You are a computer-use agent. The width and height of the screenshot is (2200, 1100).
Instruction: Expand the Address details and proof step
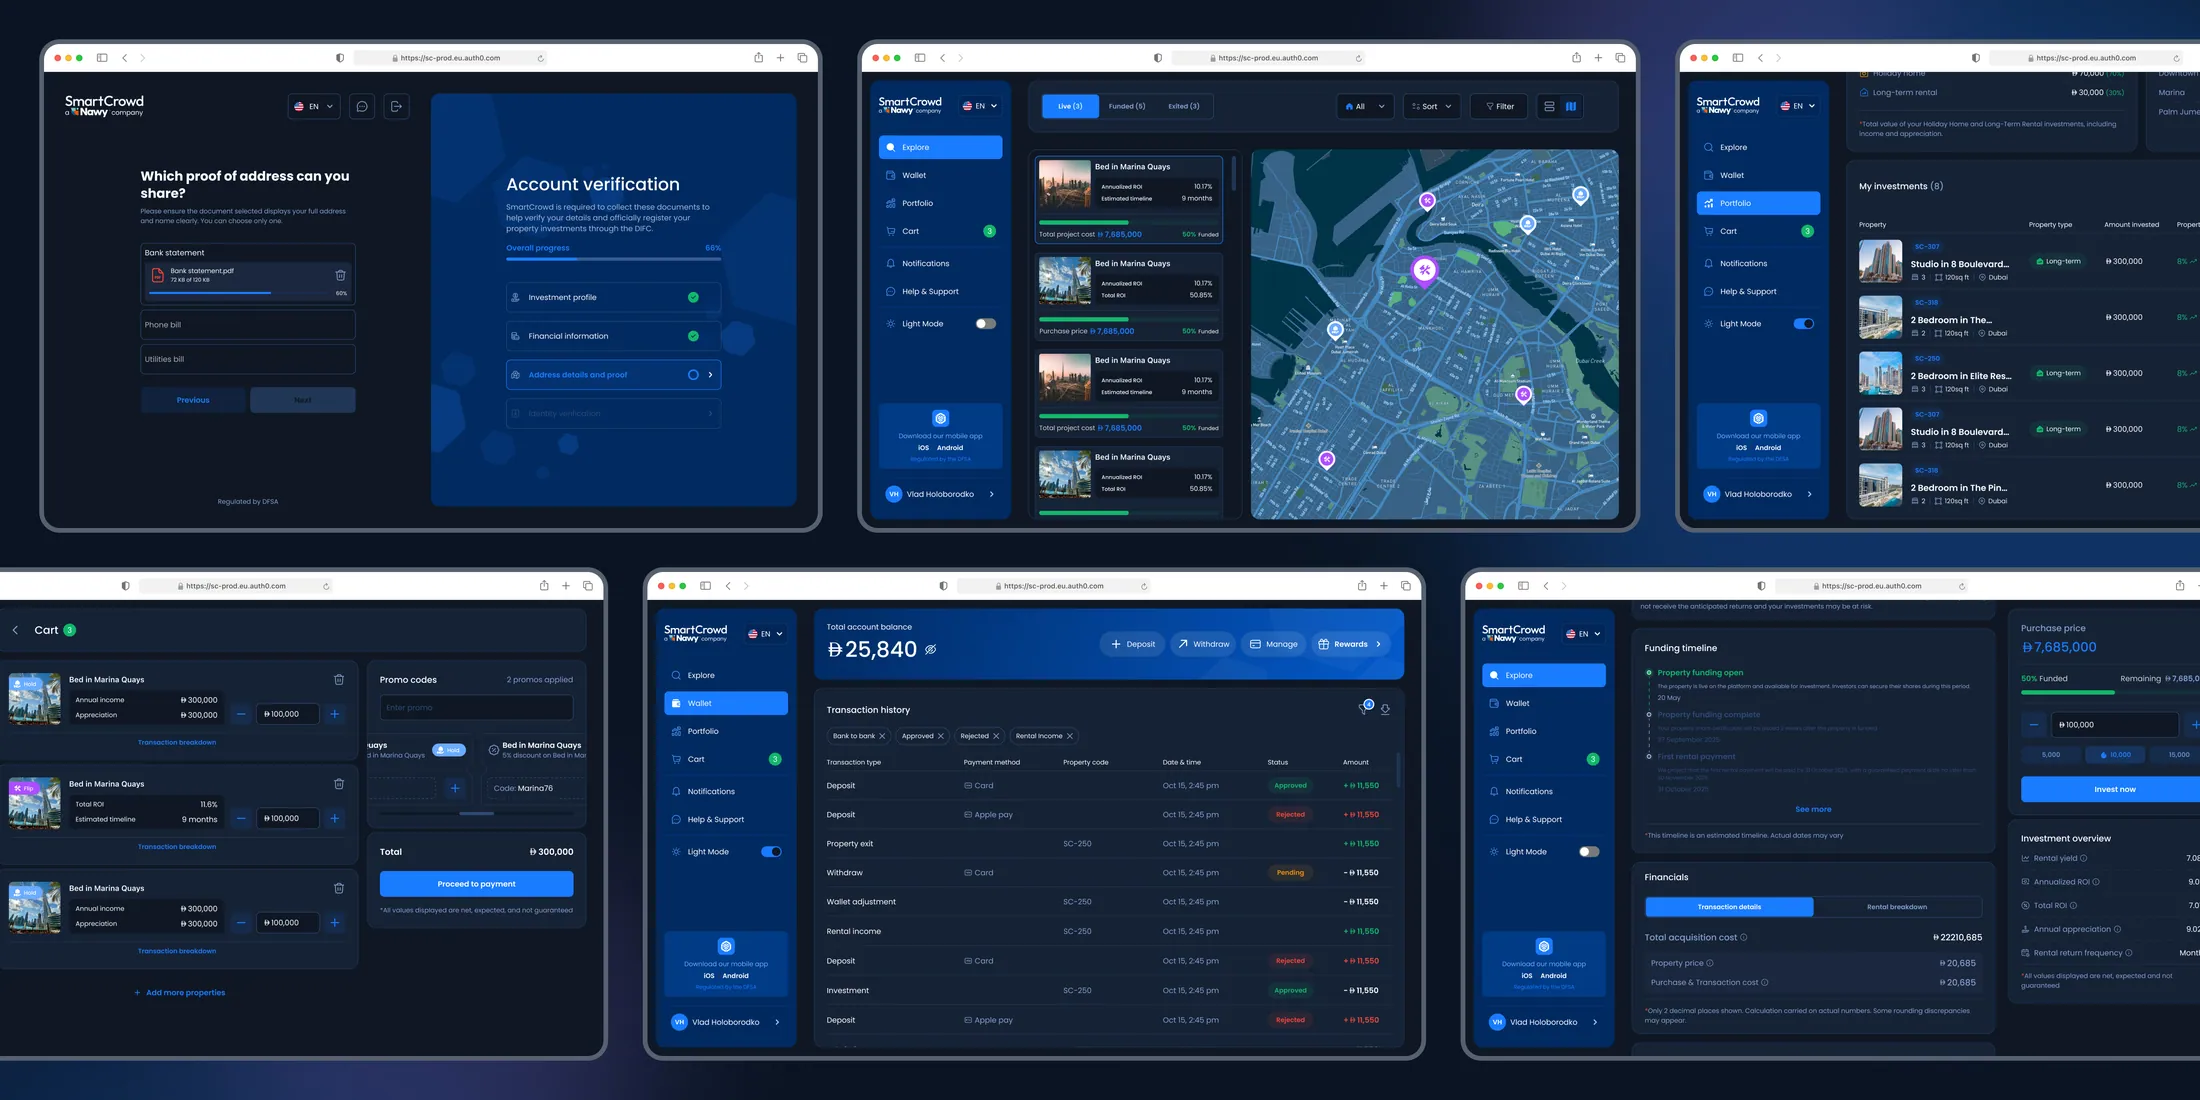(613, 375)
